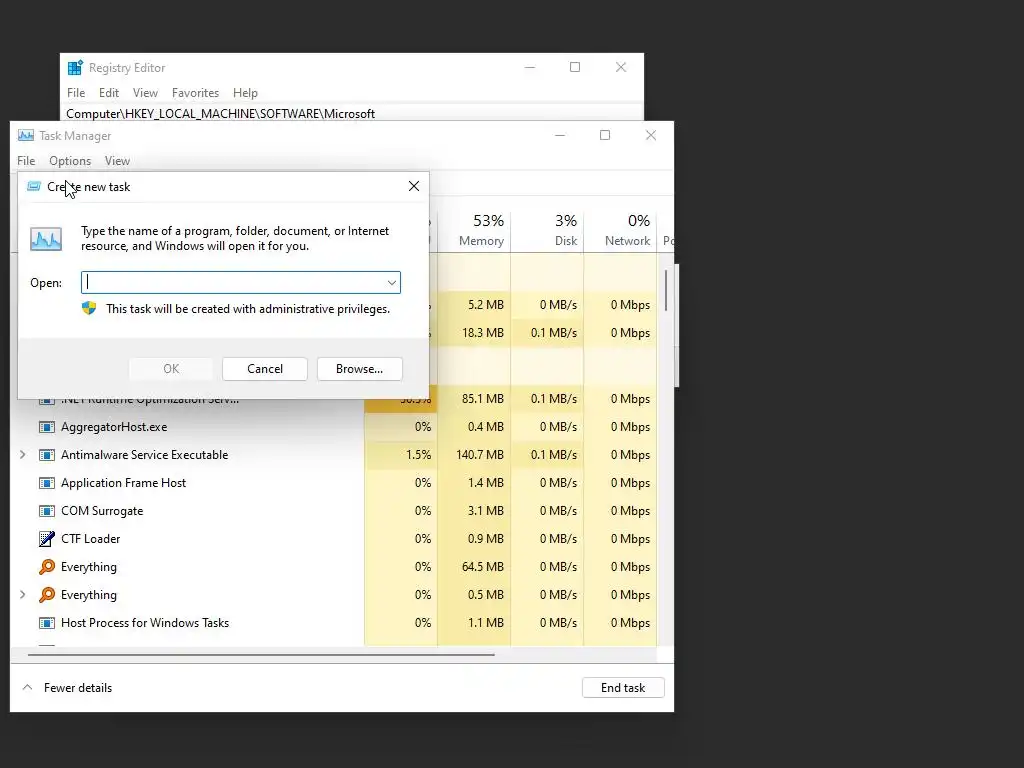Open the Registry Editor View menu
The image size is (1024, 768).
point(145,93)
